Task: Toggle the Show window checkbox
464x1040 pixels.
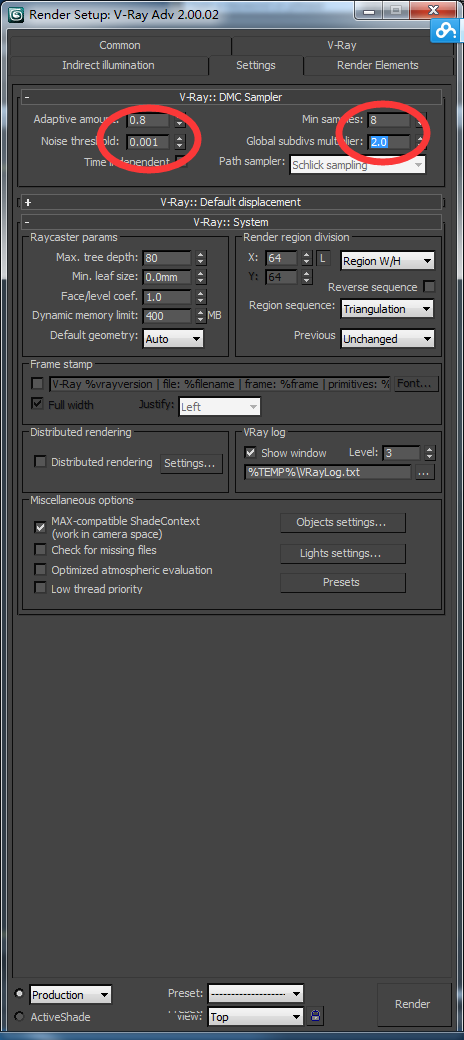Action: click(x=251, y=453)
